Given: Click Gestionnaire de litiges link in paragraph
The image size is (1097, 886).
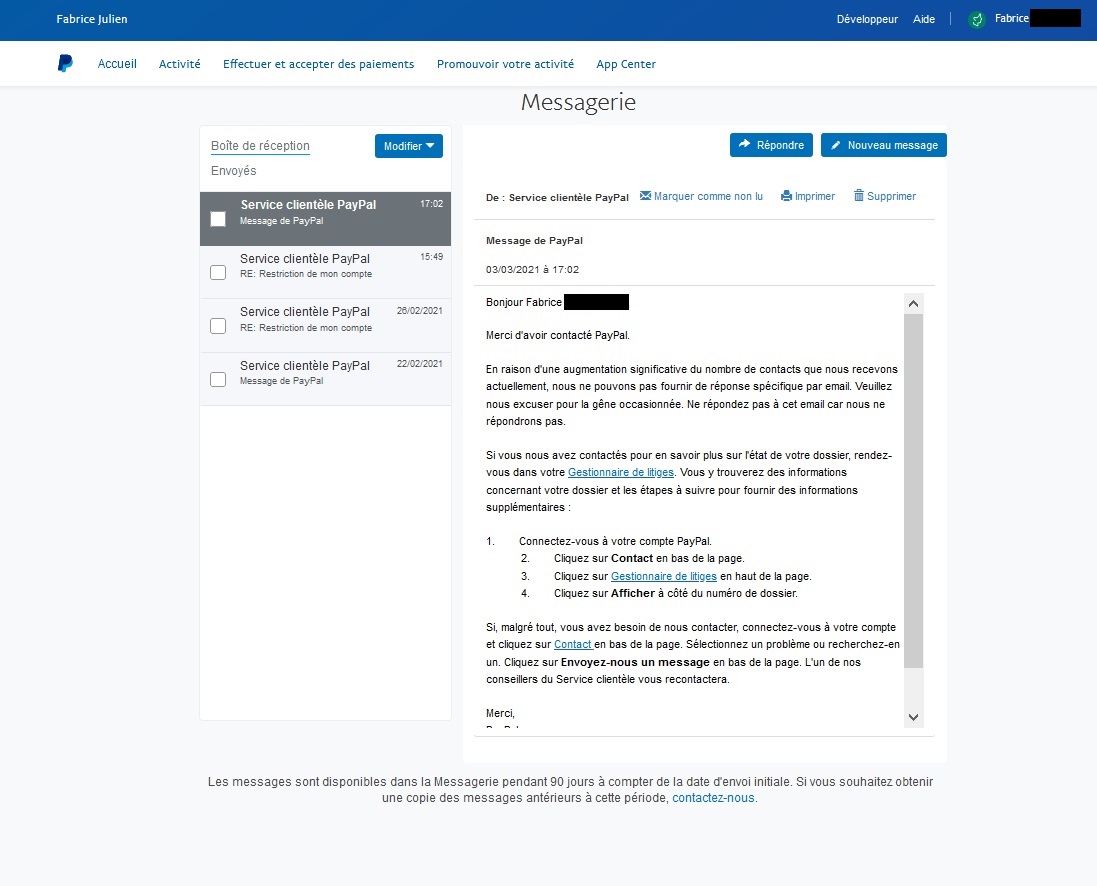Looking at the screenshot, I should click(x=621, y=472).
